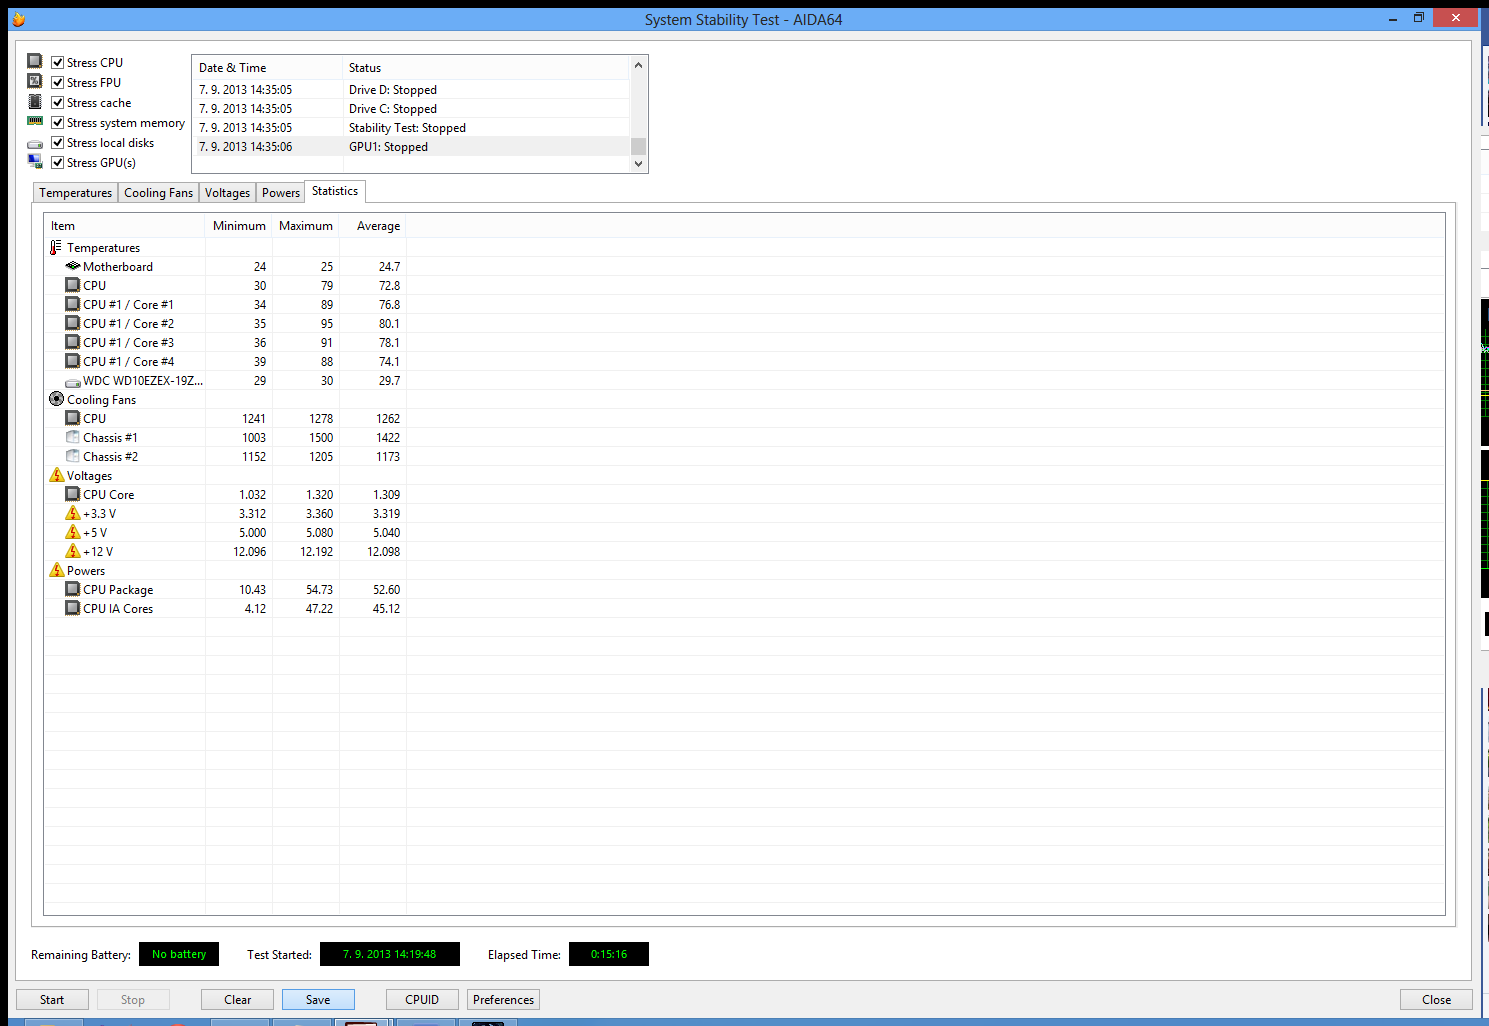Click the percent icon beside Stress FPU
The height and width of the screenshot is (1026, 1489).
[x=35, y=82]
